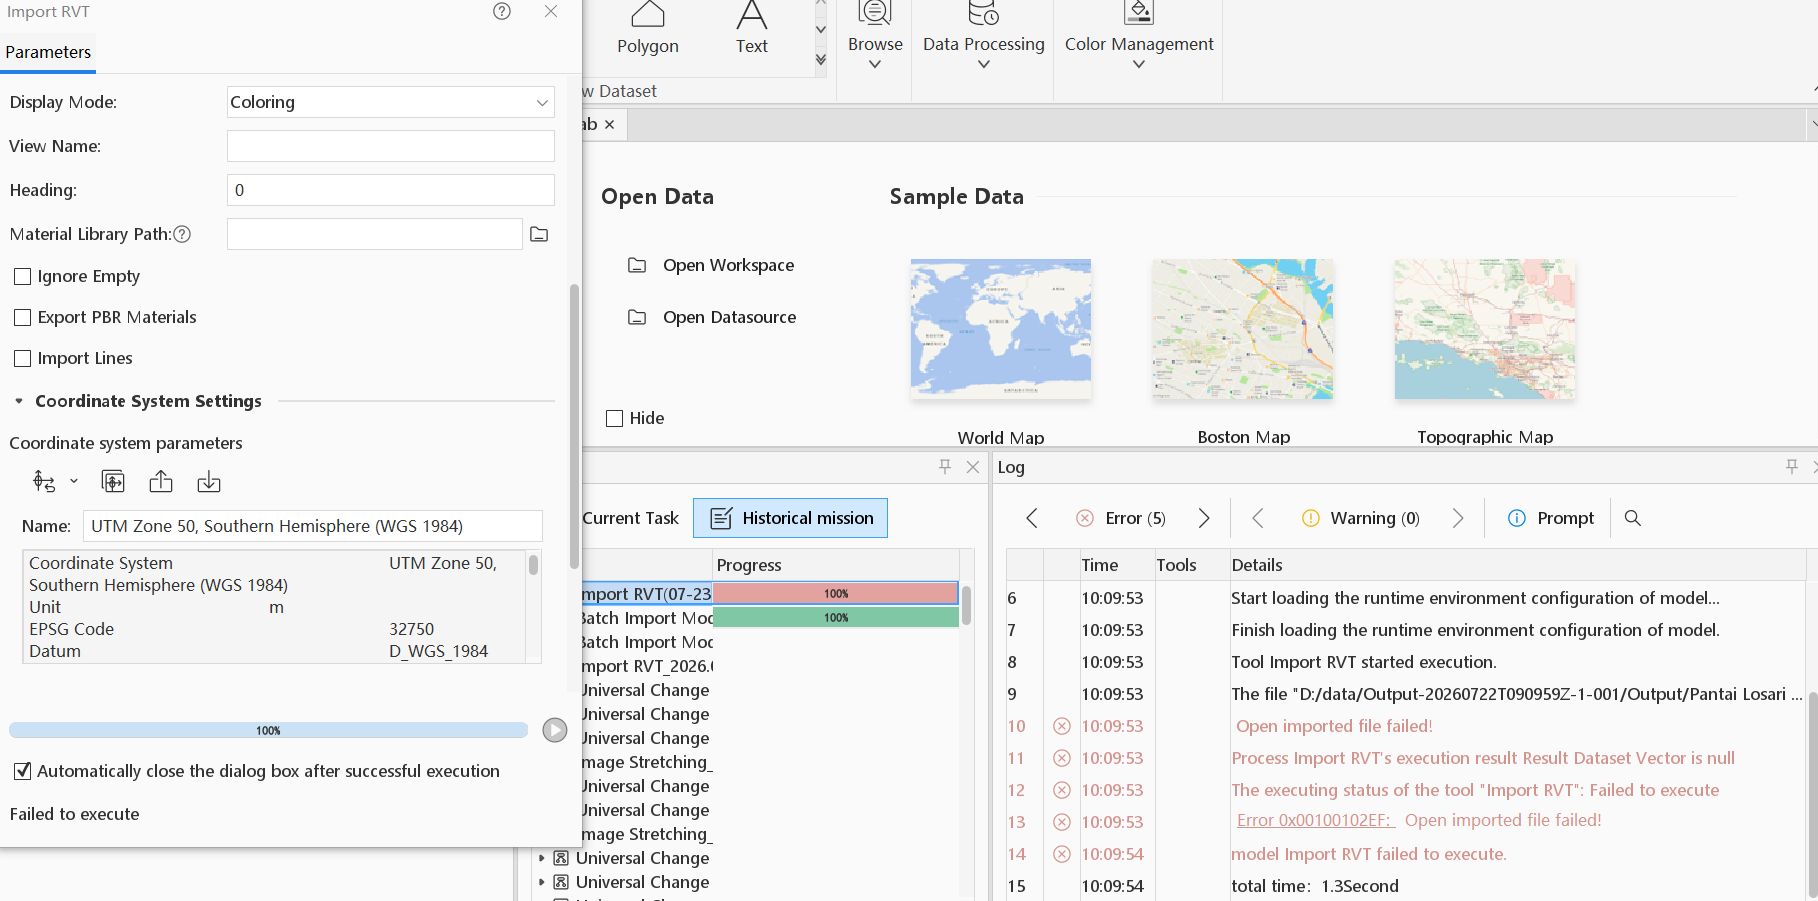The image size is (1818, 901).
Task: Expand the full ribbon gallery list
Action: (821, 60)
